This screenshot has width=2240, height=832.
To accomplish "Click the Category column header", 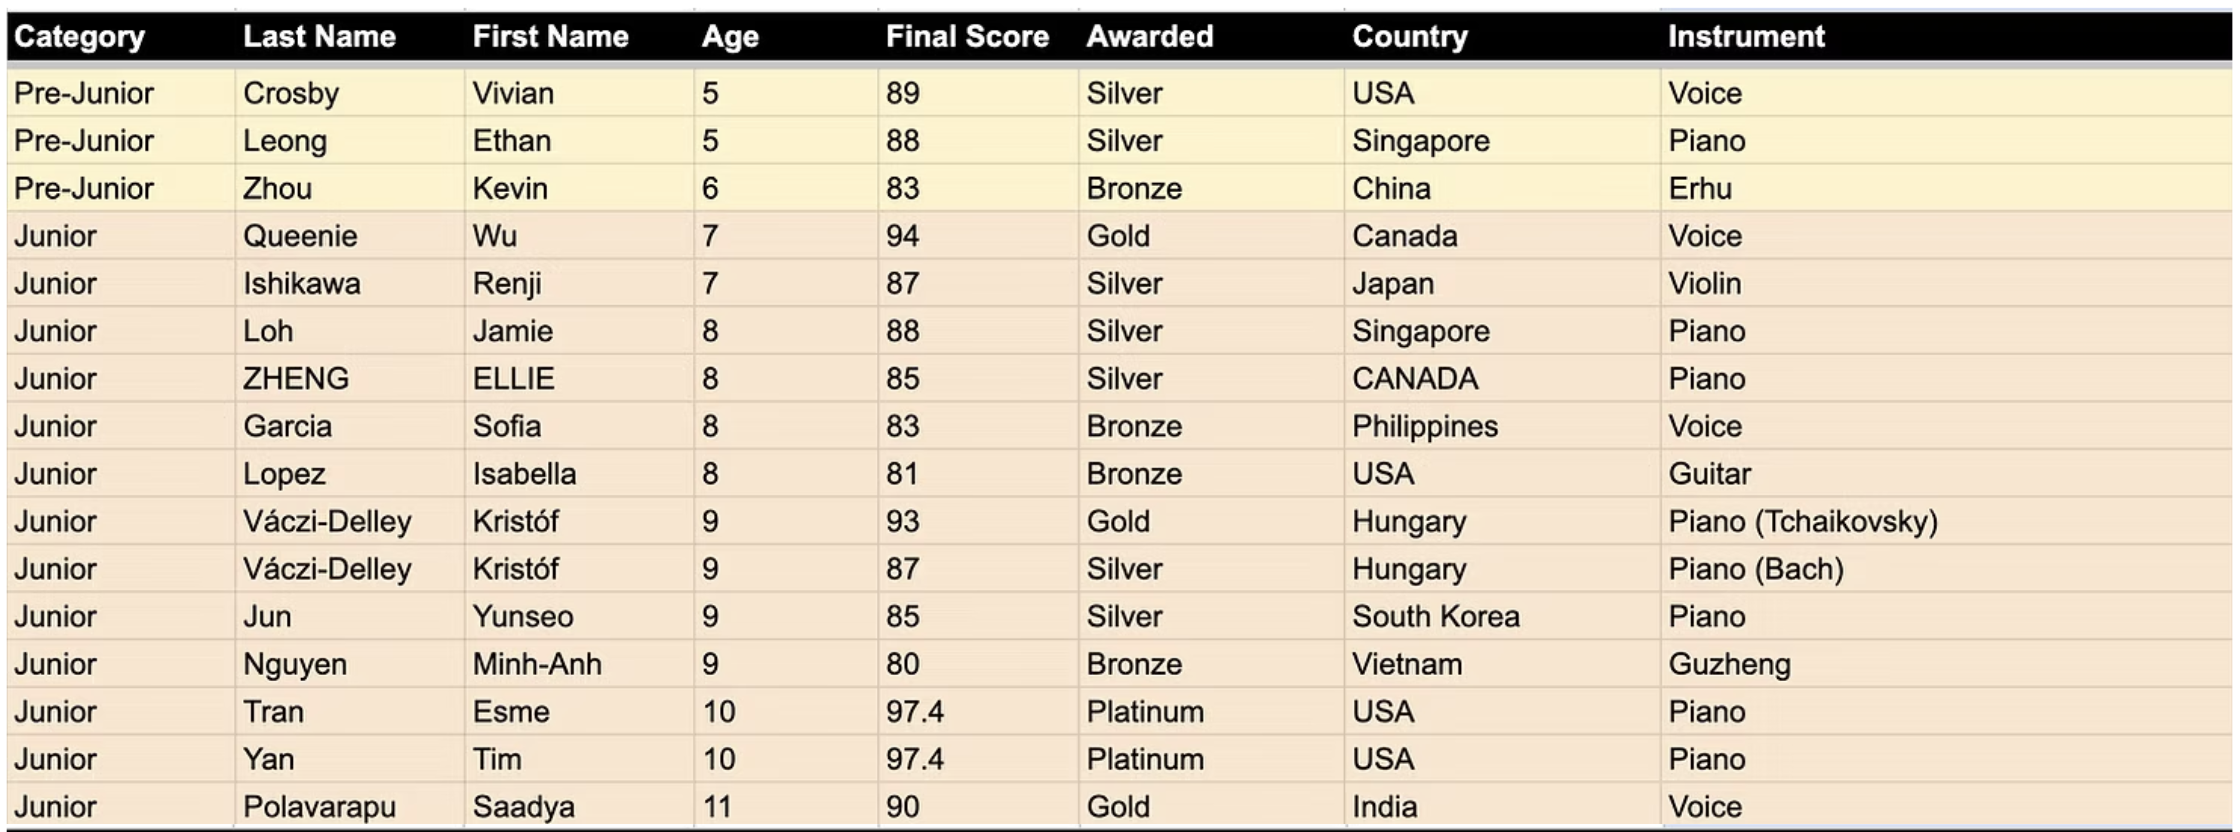I will (80, 37).
